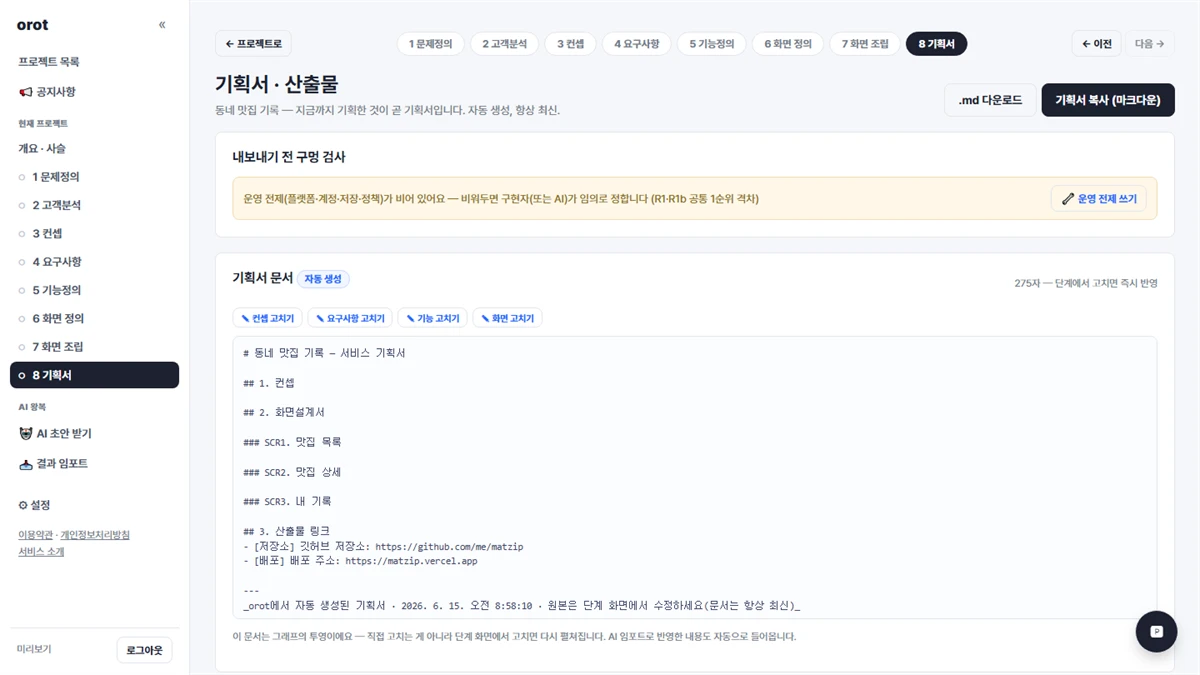1200x675 pixels.
Task: Click 기능 고치기 edit button
Action: (433, 318)
